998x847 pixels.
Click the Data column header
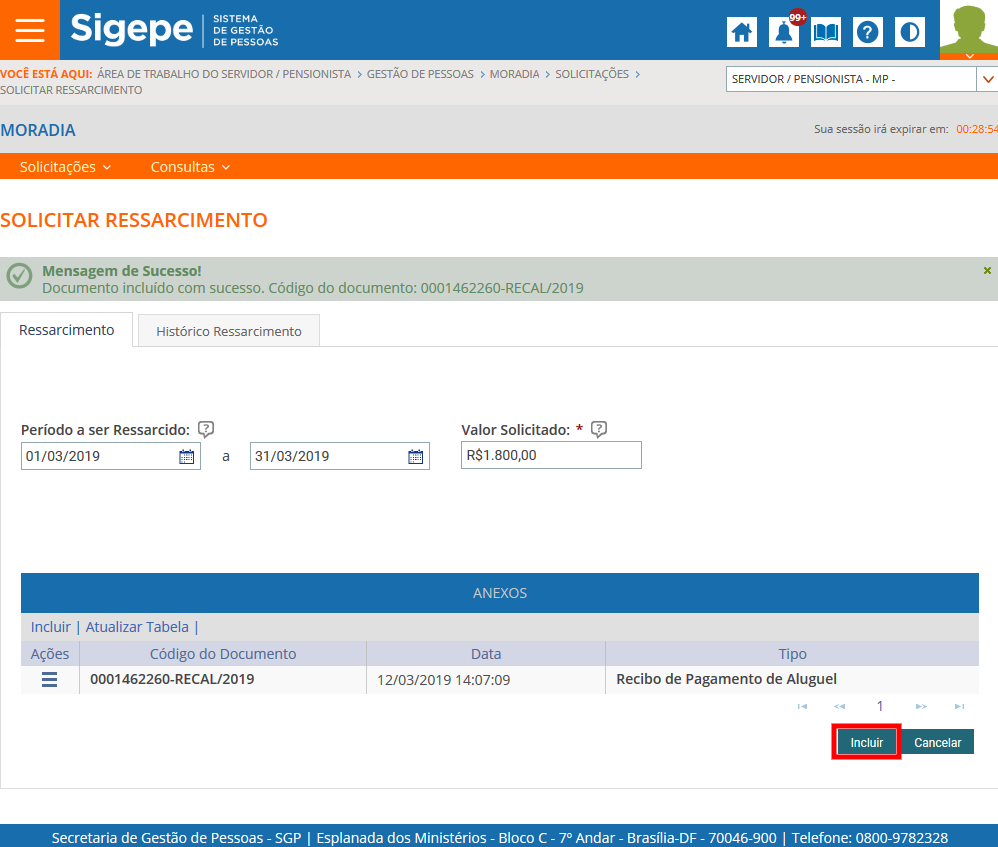[486, 654]
